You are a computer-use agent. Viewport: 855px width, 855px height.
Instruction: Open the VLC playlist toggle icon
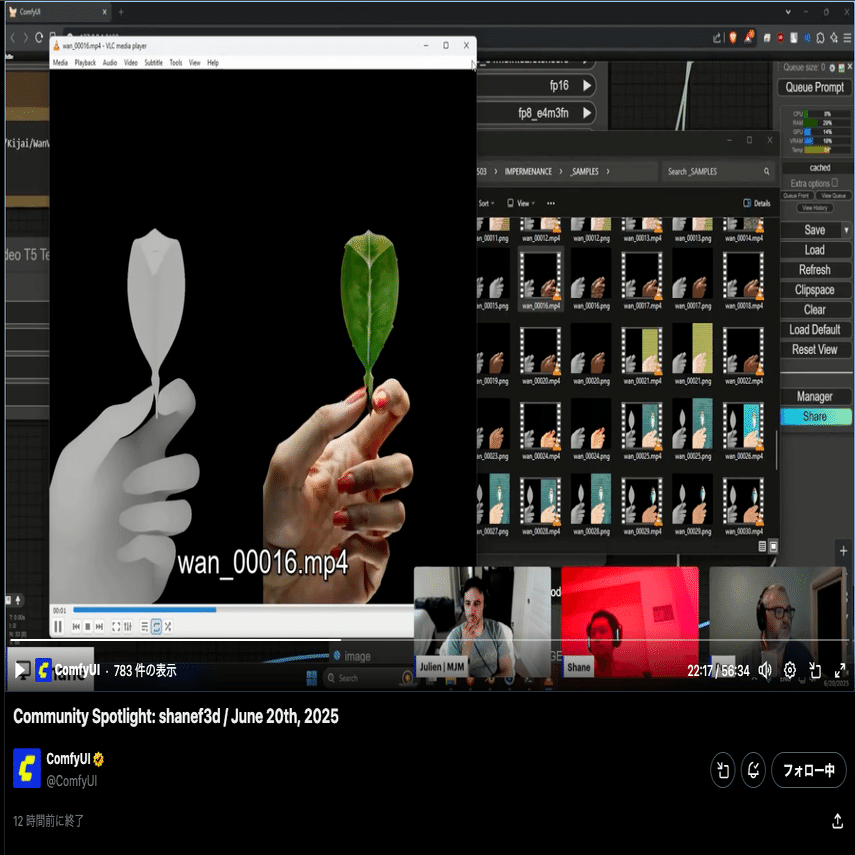pos(144,627)
